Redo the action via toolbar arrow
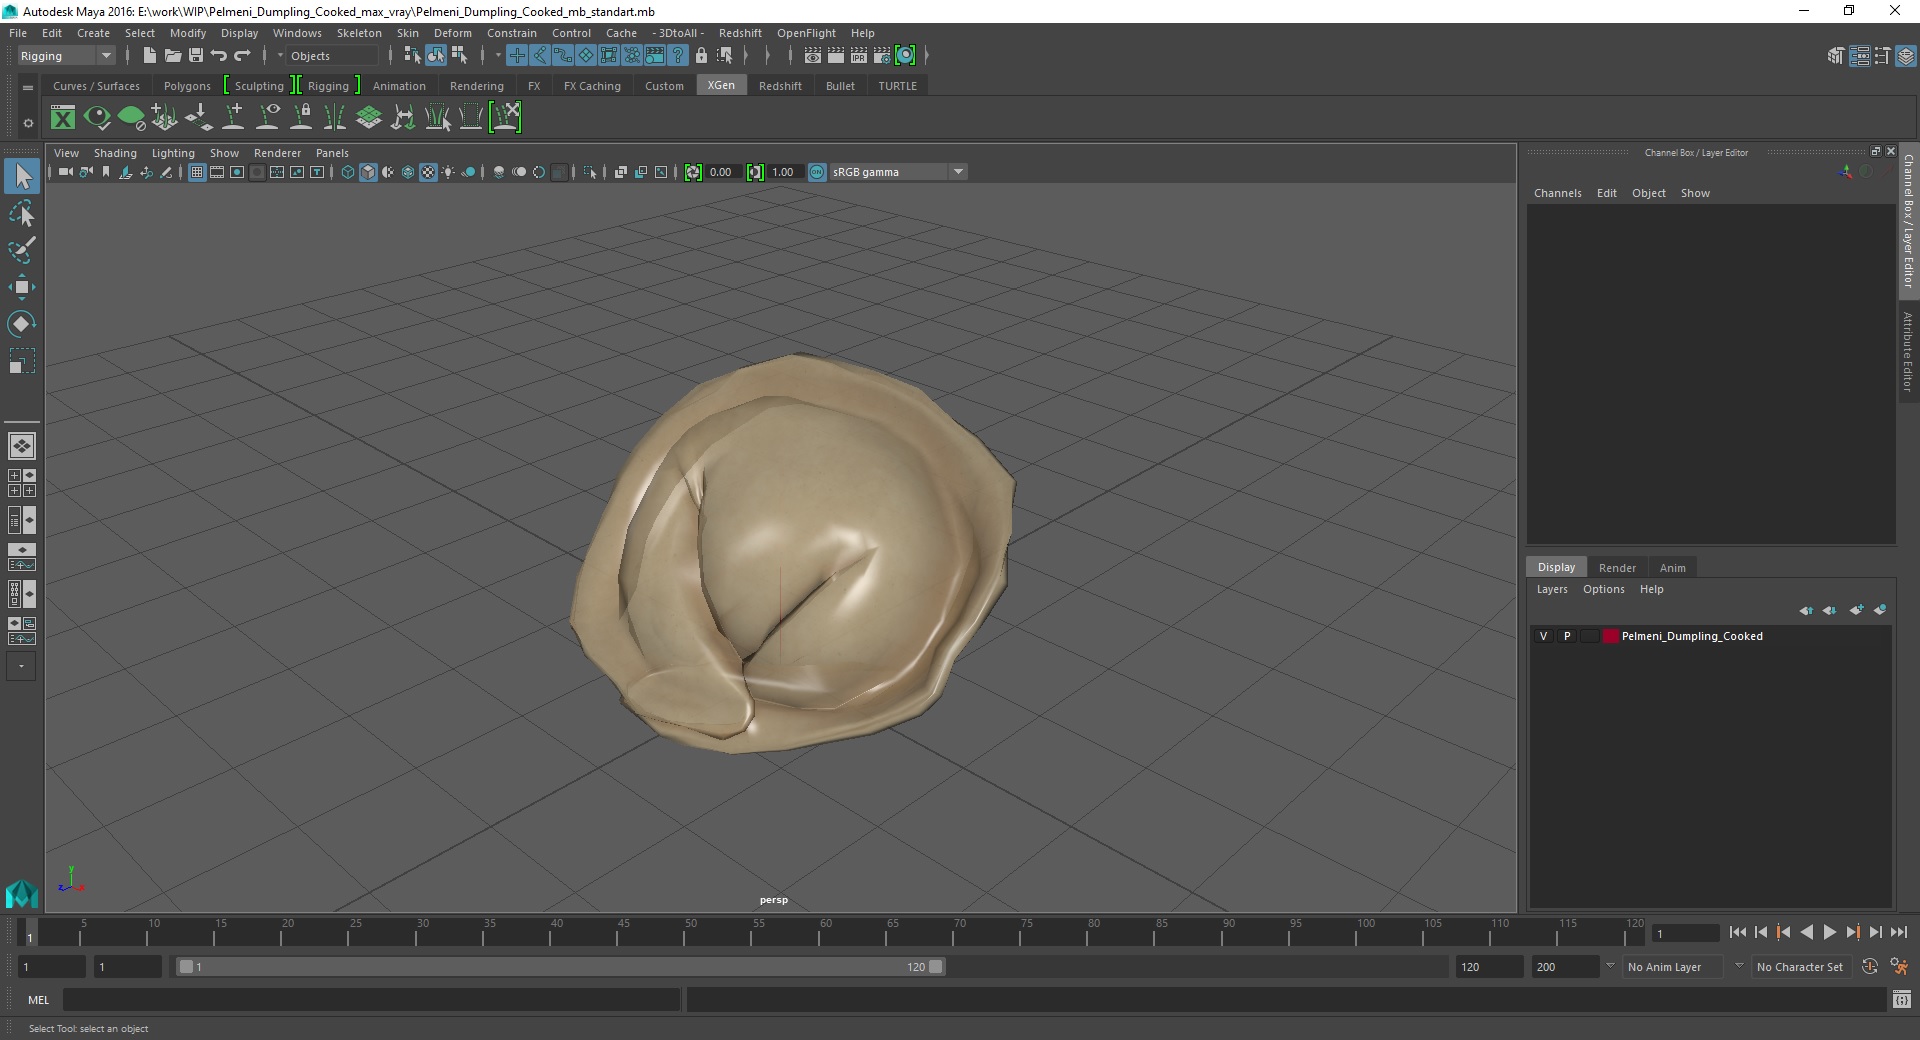 tap(242, 56)
